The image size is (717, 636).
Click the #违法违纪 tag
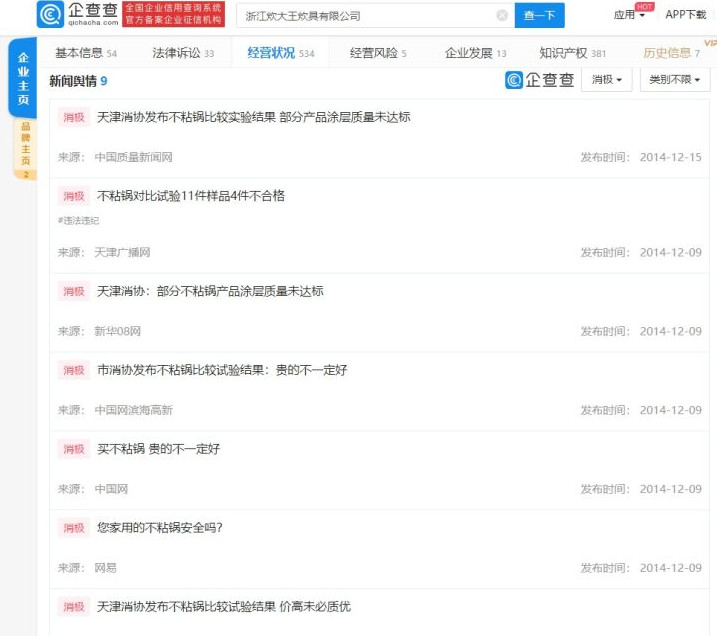tap(78, 220)
